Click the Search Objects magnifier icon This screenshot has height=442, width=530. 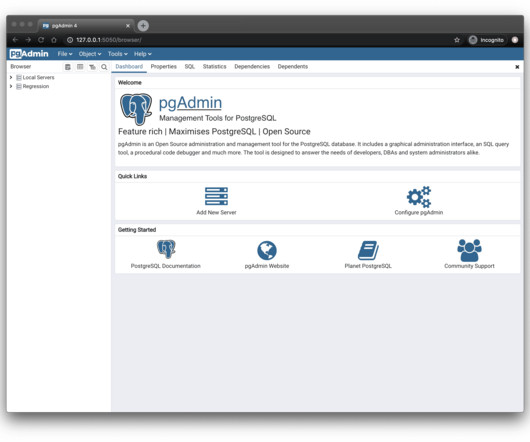click(x=104, y=67)
